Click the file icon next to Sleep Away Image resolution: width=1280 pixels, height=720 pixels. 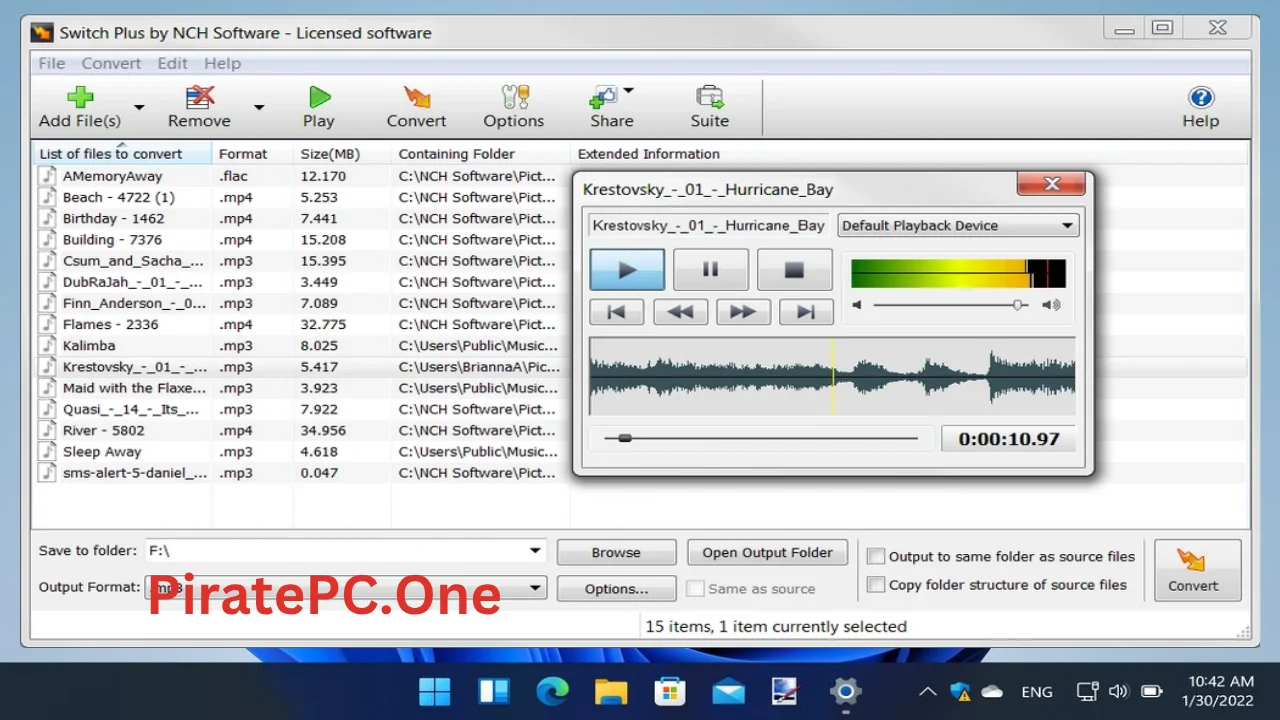pyautogui.click(x=48, y=451)
